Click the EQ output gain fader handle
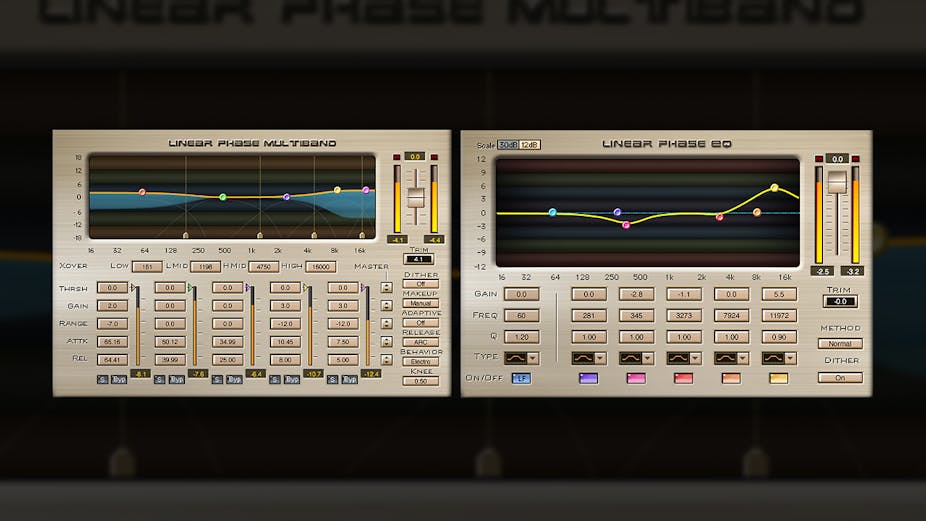 pyautogui.click(x=837, y=182)
